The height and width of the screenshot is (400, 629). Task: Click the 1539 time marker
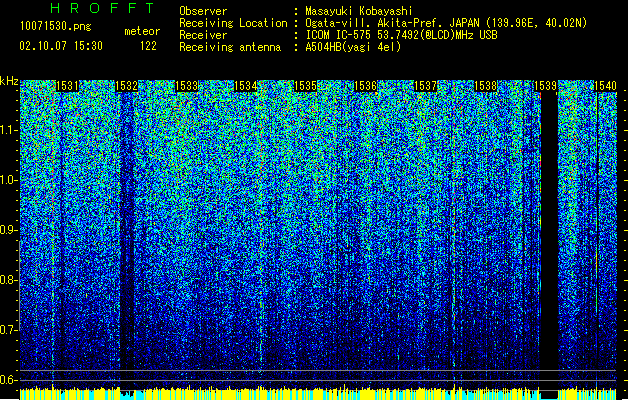coord(546,86)
